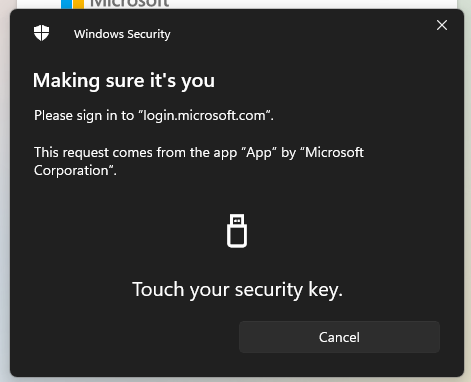Click the yellow square of Microsoft logo

[78, 4]
